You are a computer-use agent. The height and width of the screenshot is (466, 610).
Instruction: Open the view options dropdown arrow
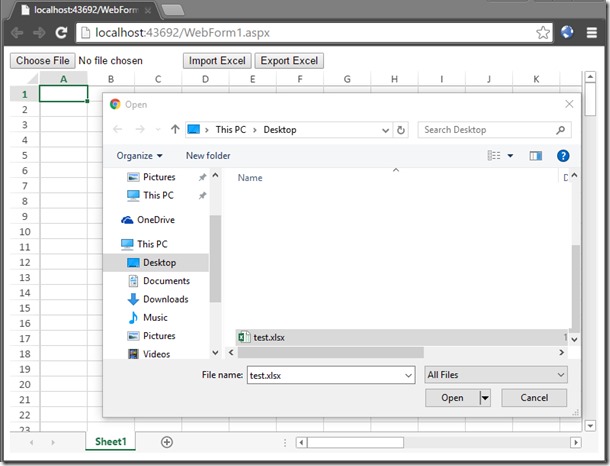pos(510,156)
